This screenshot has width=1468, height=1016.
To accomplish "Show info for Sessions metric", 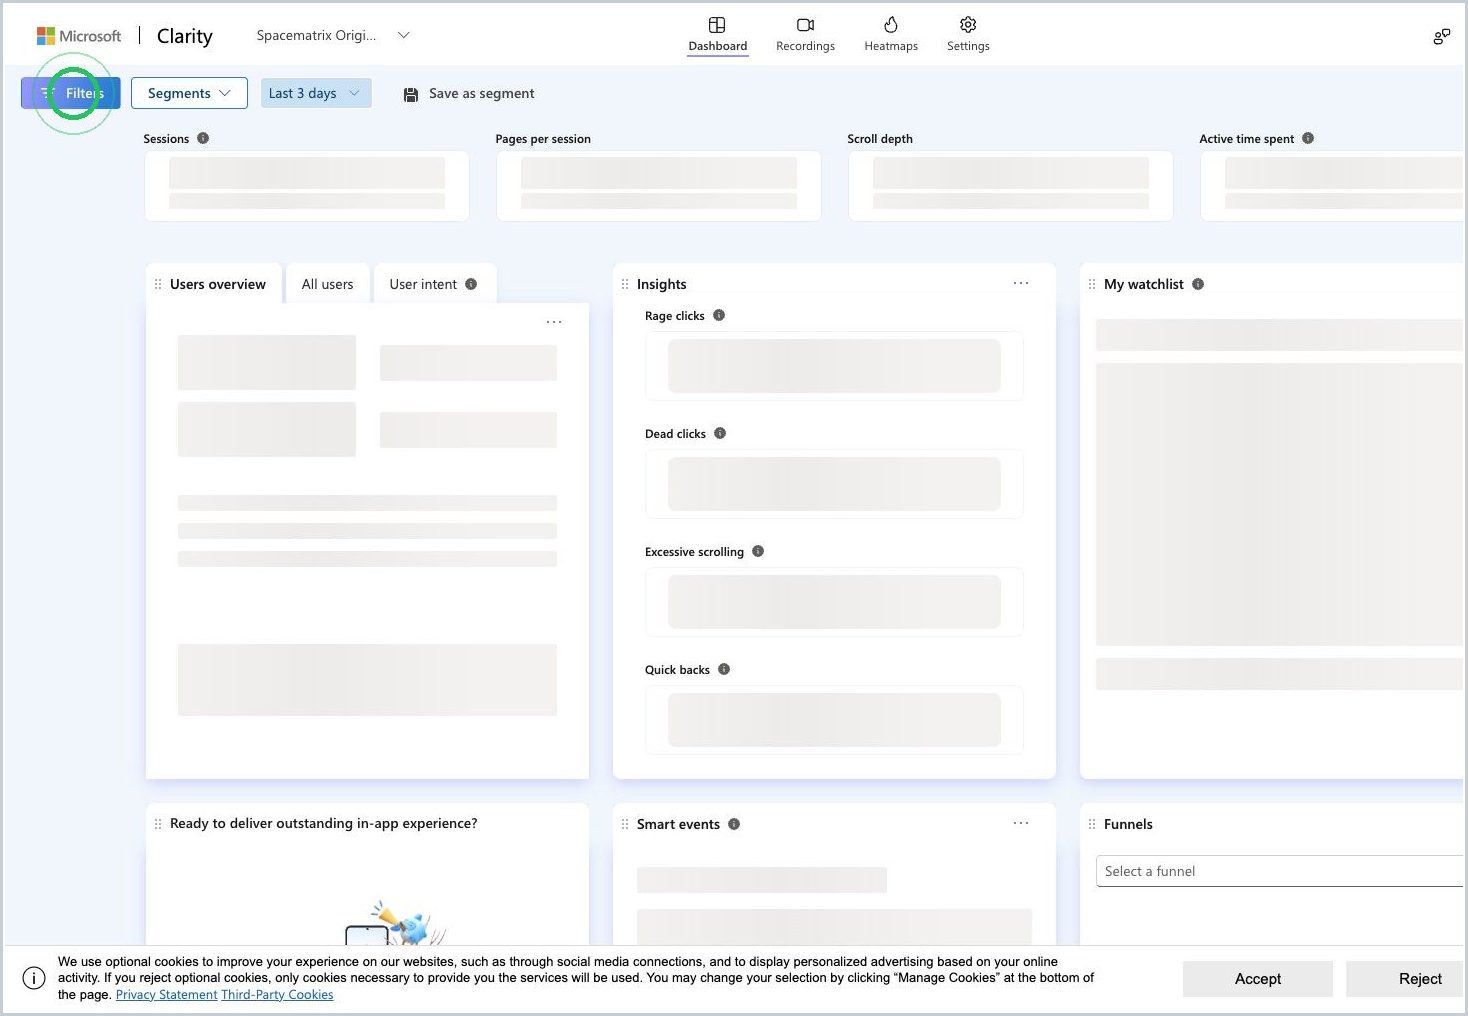I will (x=203, y=138).
